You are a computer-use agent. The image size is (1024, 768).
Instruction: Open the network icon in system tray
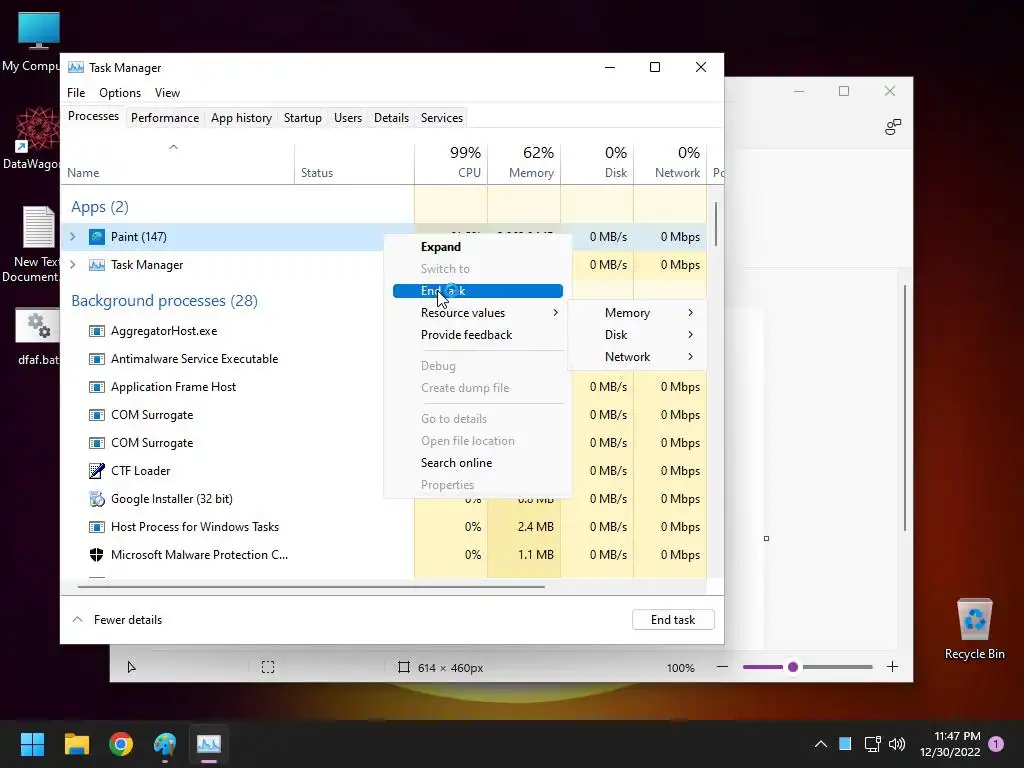pos(872,744)
